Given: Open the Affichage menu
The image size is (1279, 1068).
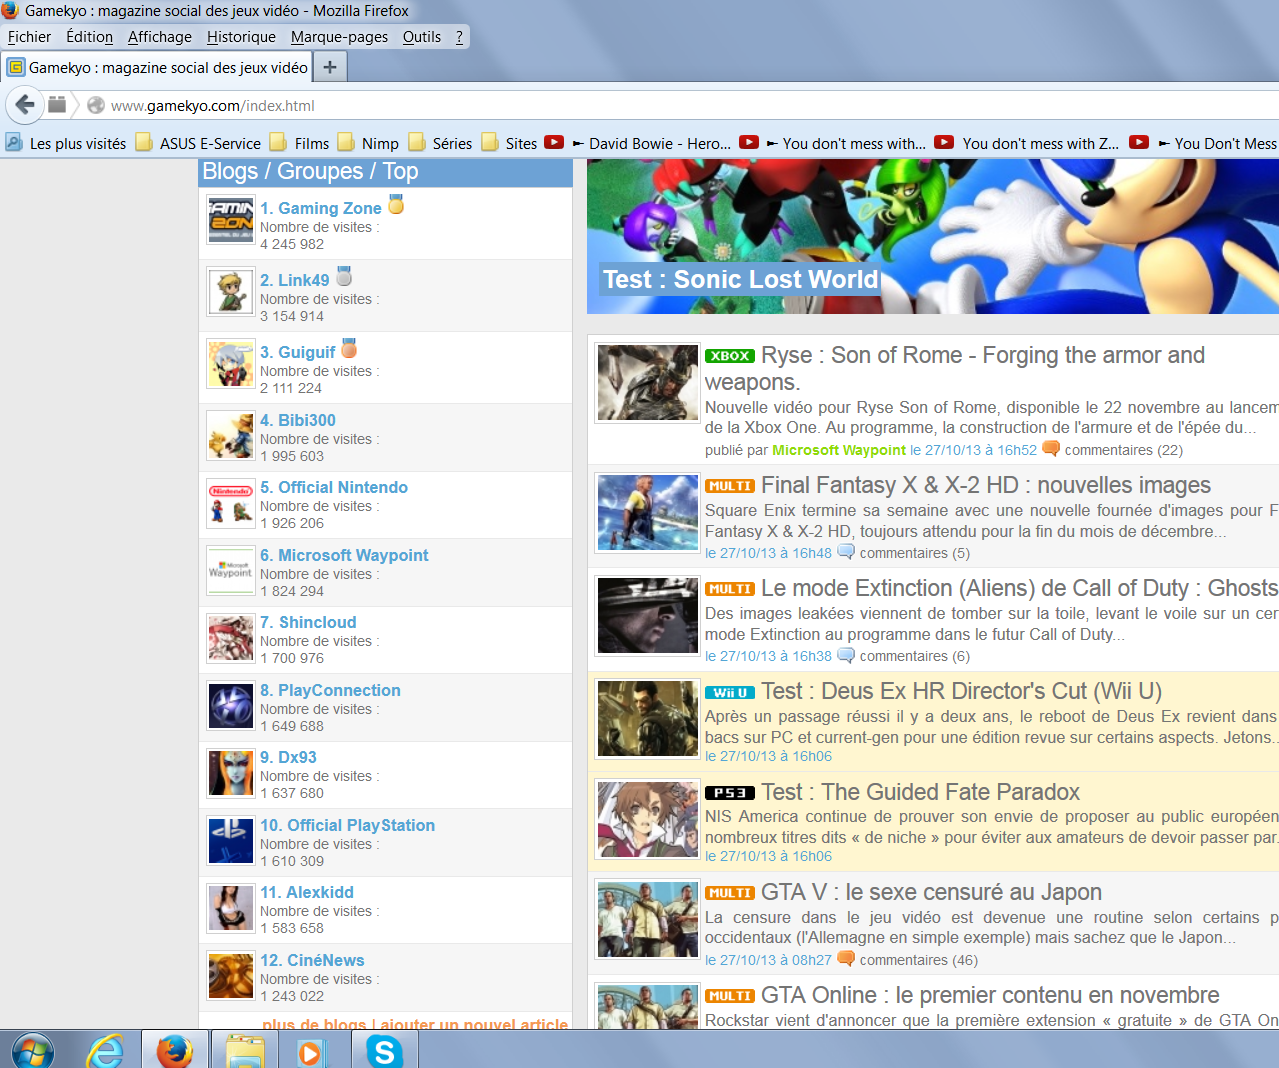Looking at the screenshot, I should pyautogui.click(x=160, y=37).
